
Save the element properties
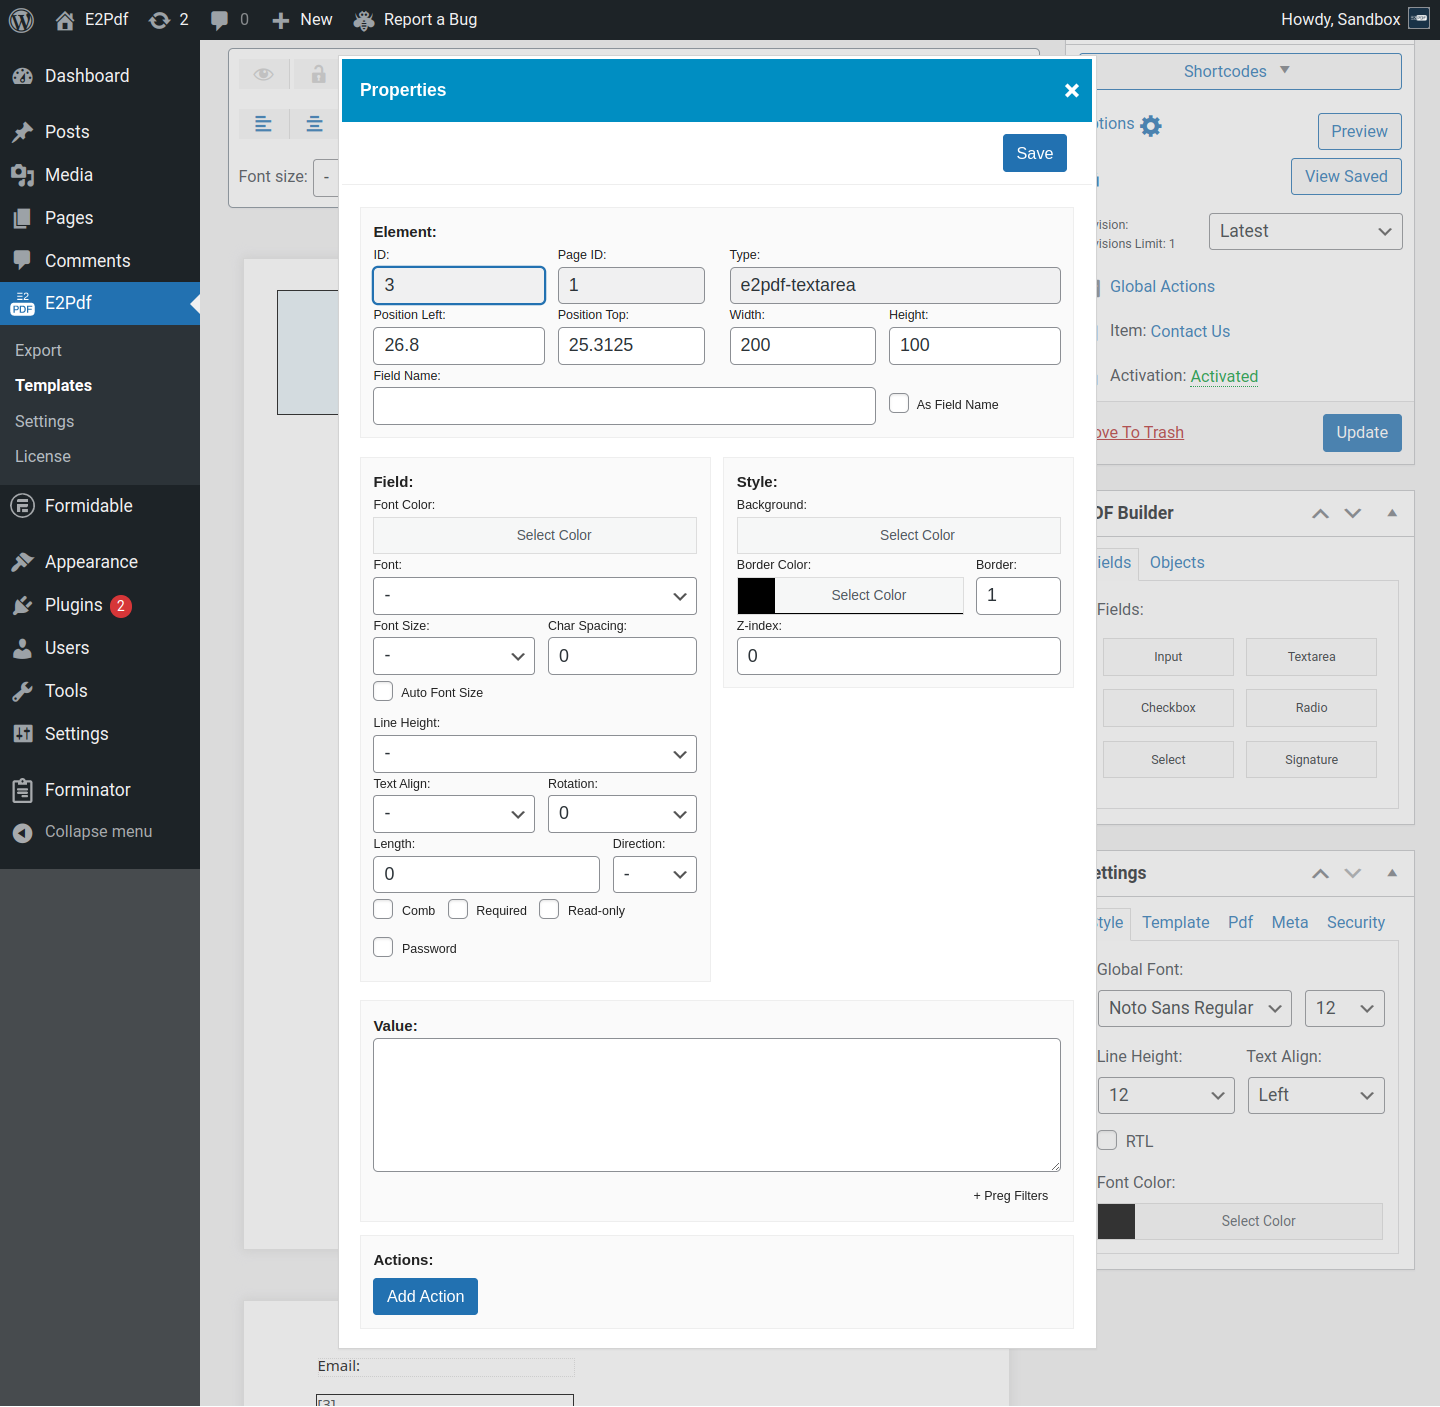tap(1034, 153)
